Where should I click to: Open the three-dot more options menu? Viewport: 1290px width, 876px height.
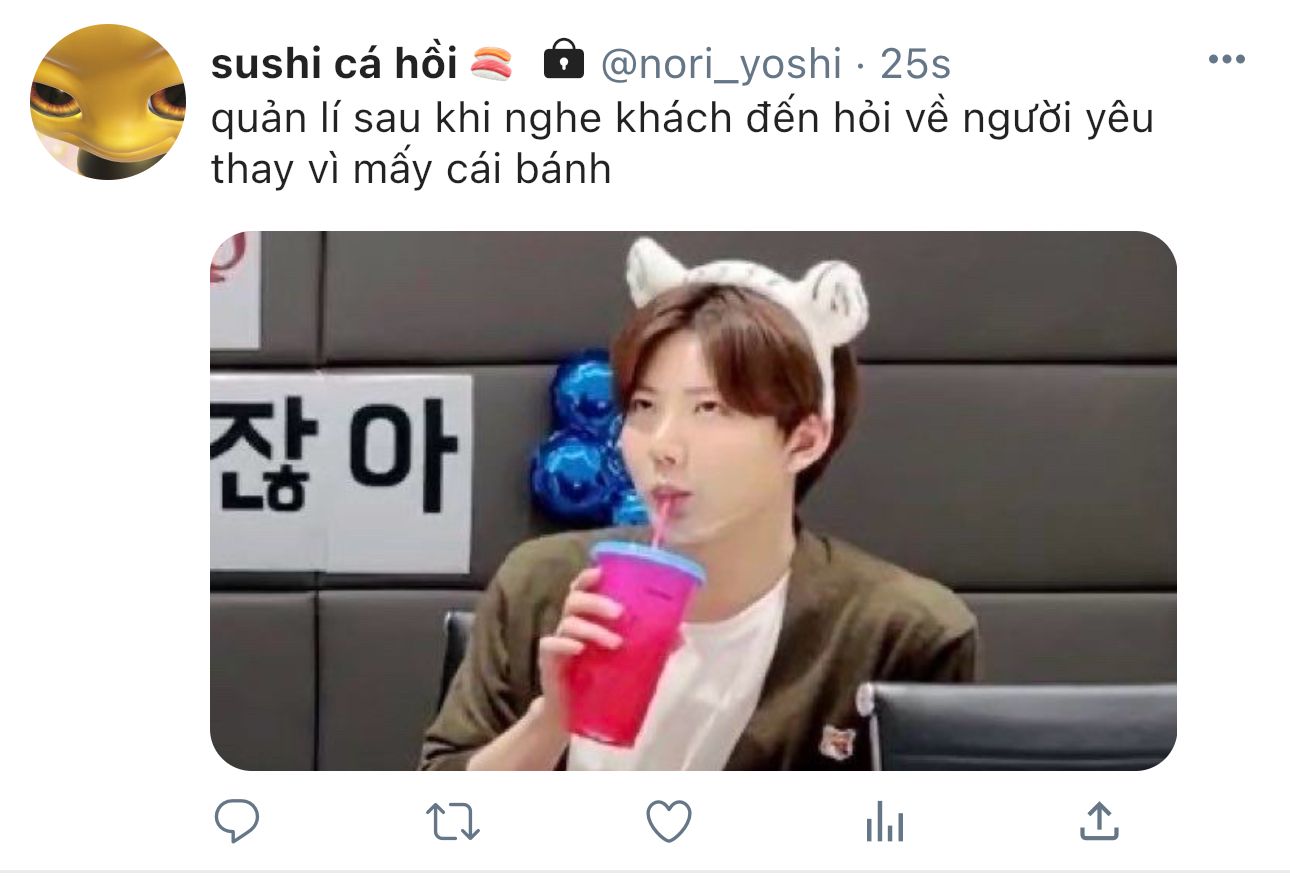[x=1226, y=60]
